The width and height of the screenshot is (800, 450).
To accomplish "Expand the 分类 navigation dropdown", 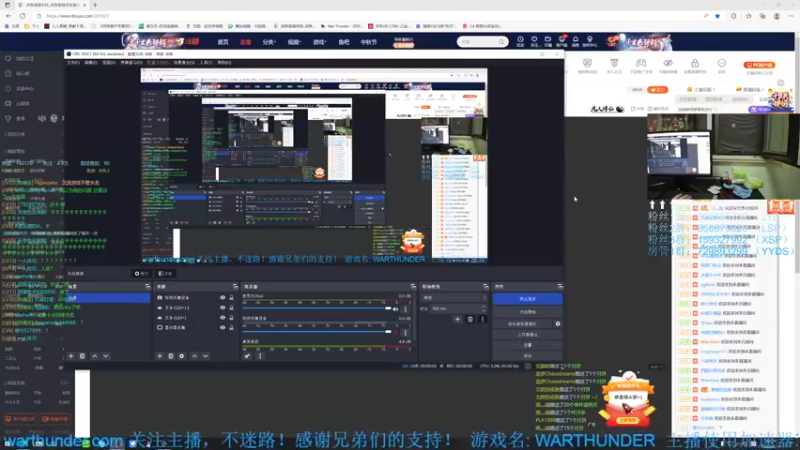I will [x=269, y=42].
